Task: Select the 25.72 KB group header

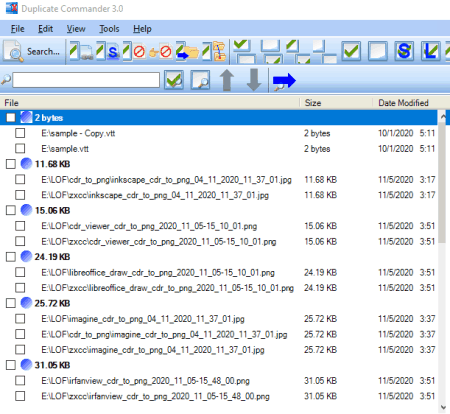Action: (x=218, y=303)
